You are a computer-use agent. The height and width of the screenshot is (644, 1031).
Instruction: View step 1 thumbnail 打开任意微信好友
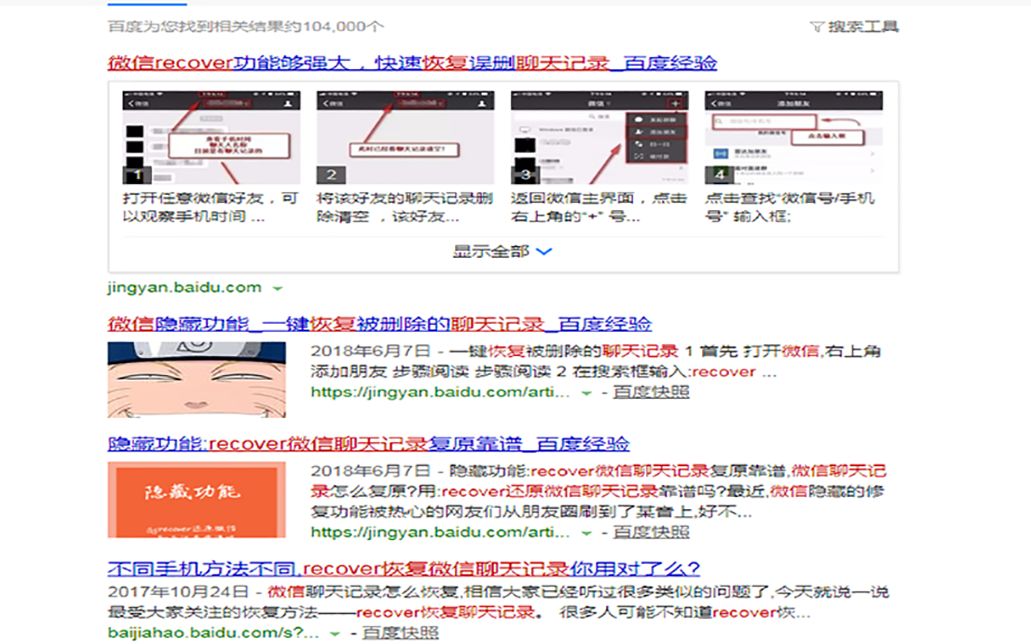click(x=211, y=137)
